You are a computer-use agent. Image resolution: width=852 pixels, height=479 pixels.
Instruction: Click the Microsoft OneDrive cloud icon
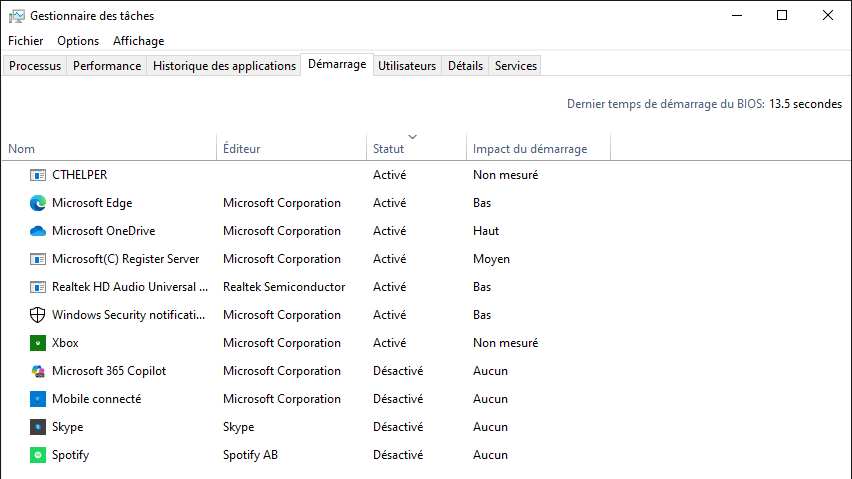pyautogui.click(x=37, y=231)
